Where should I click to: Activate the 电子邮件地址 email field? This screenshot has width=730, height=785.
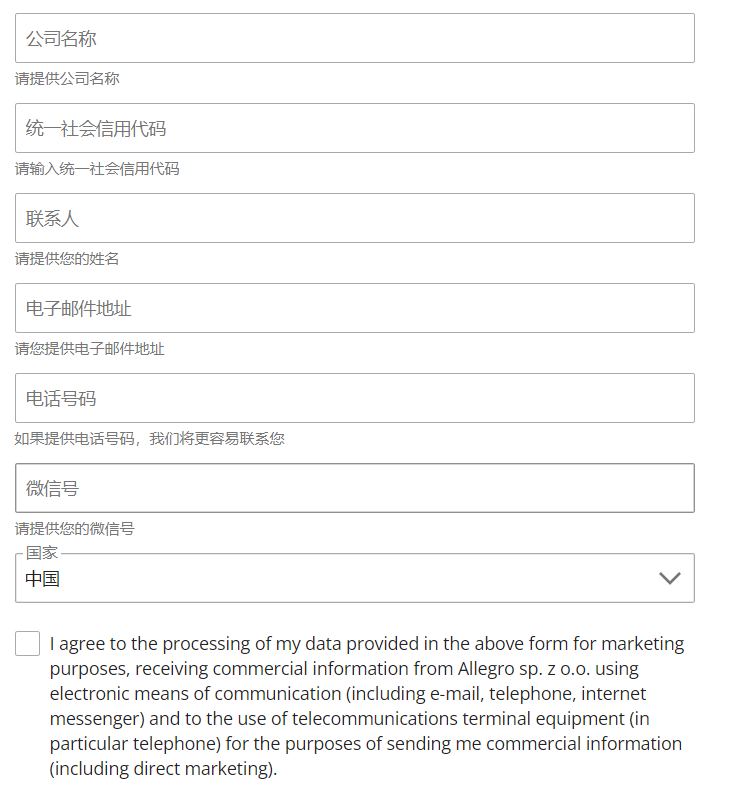tap(354, 308)
